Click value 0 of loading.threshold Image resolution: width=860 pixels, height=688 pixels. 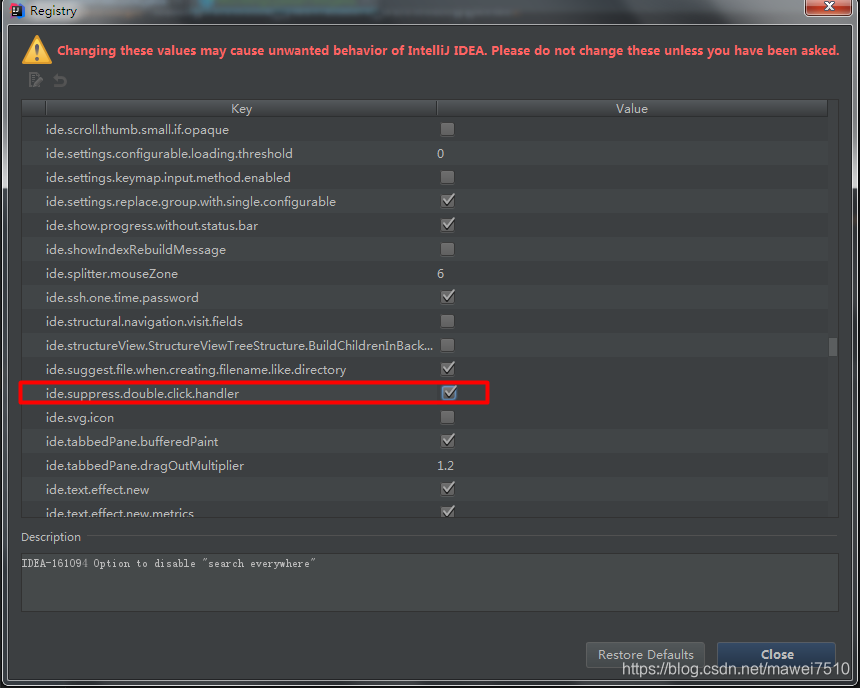click(440, 154)
